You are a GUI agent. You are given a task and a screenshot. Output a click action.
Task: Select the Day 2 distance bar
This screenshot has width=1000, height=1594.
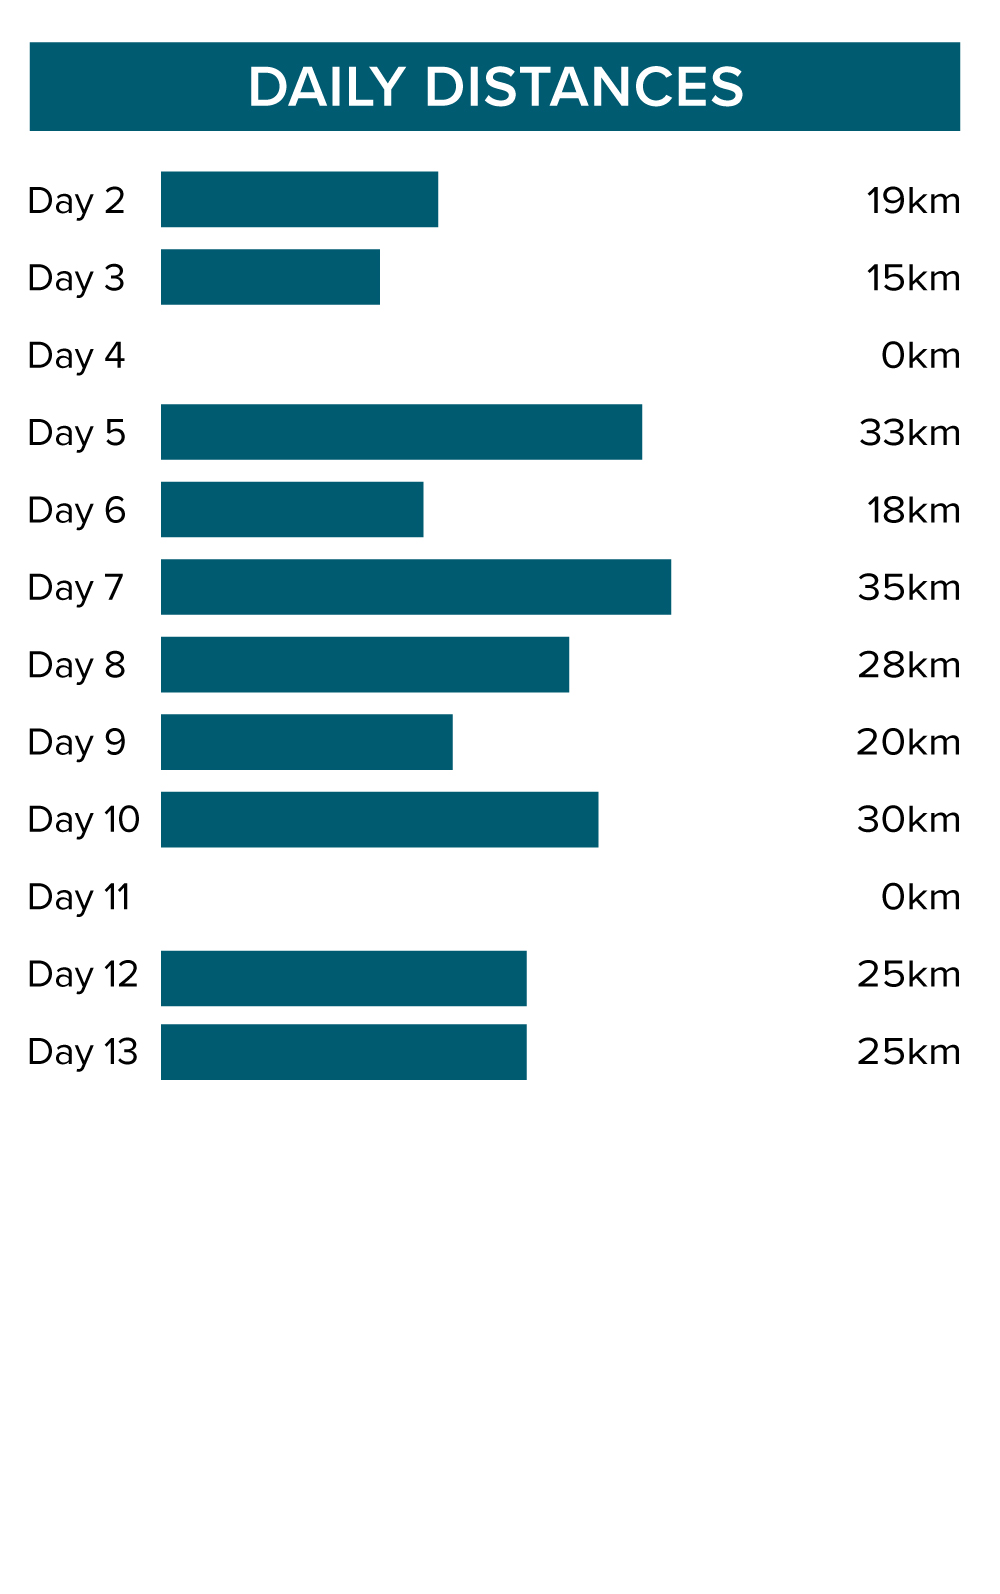click(299, 199)
